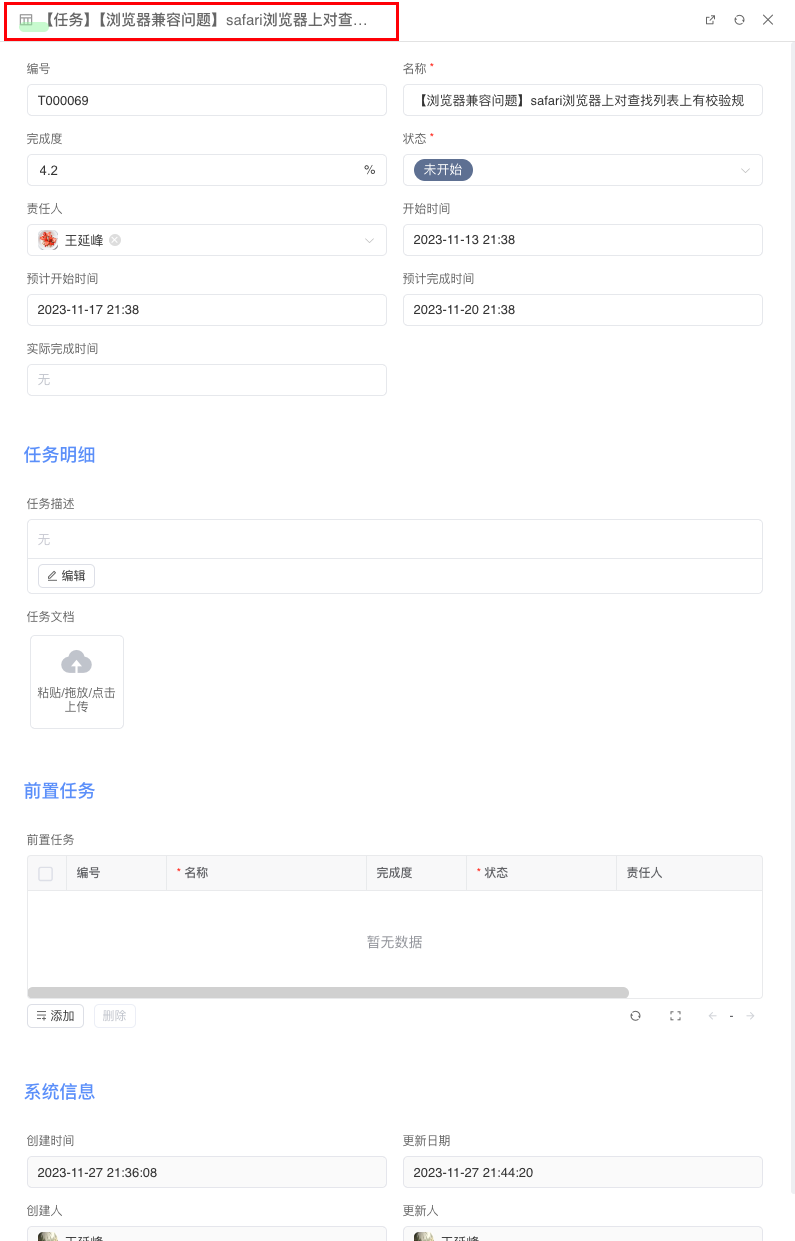795x1241 pixels.
Task: Click the 编辑 button under 任务描述
Action: coord(66,576)
